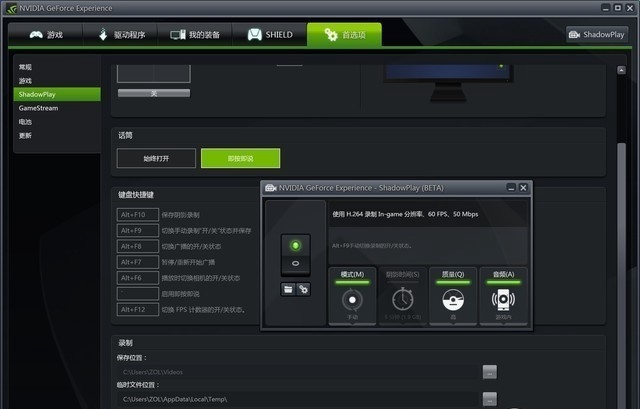Click the Alt+F8 broadcast hotkey field

(x=138, y=246)
